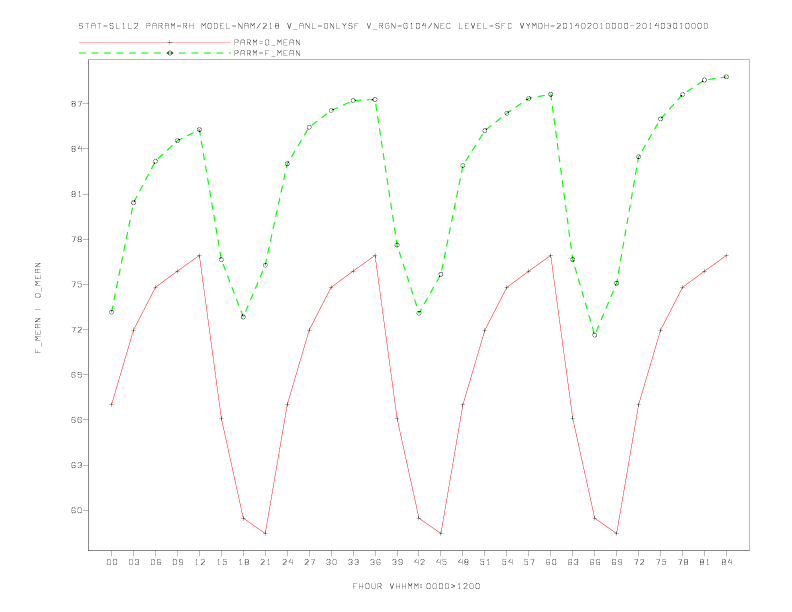Click the green F_MEAN point at hour 00
Viewport: 792px width, 612px height.
tap(112, 312)
